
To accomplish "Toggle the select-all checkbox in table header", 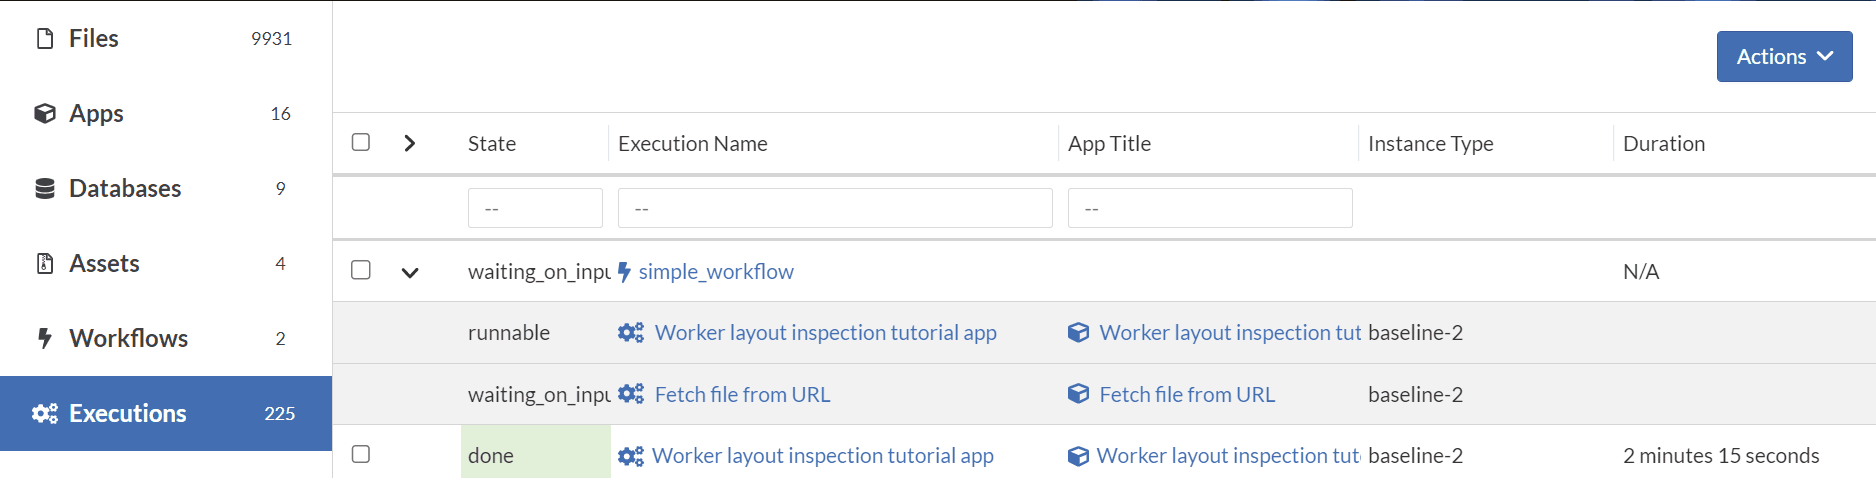I will [361, 142].
